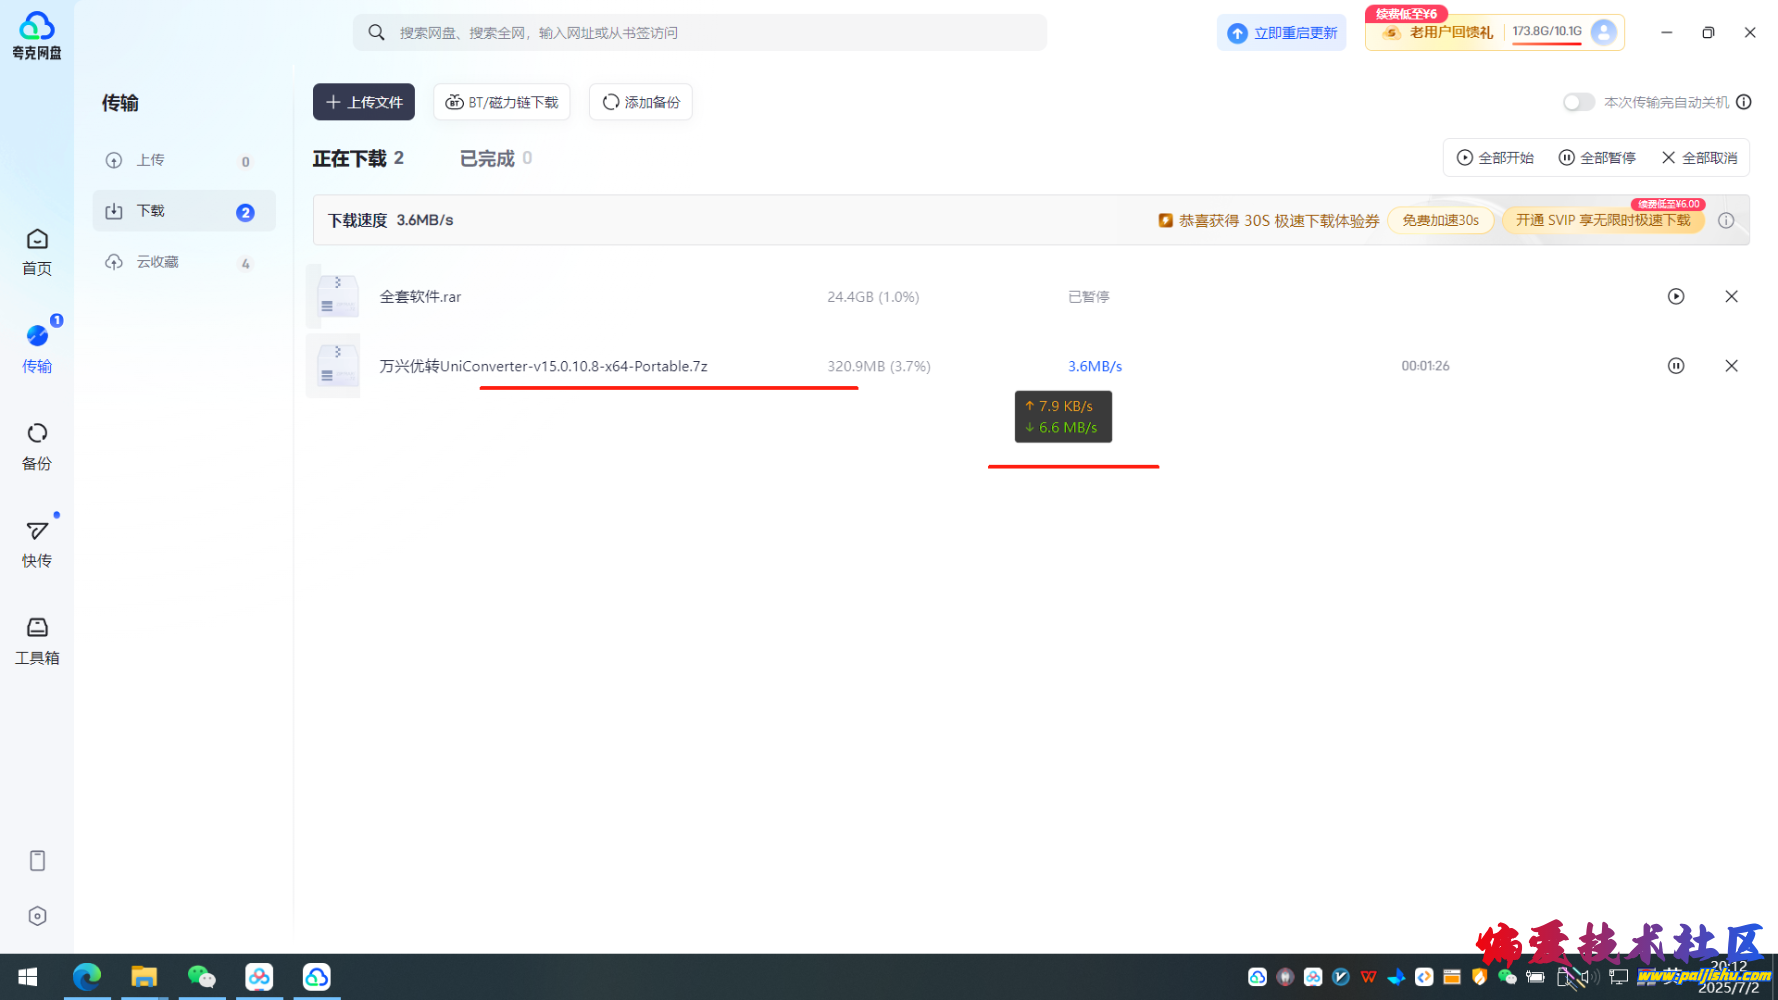1778x1000 pixels.
Task: Click the info icon beside the auto-shutdown toggle
Action: click(1744, 101)
